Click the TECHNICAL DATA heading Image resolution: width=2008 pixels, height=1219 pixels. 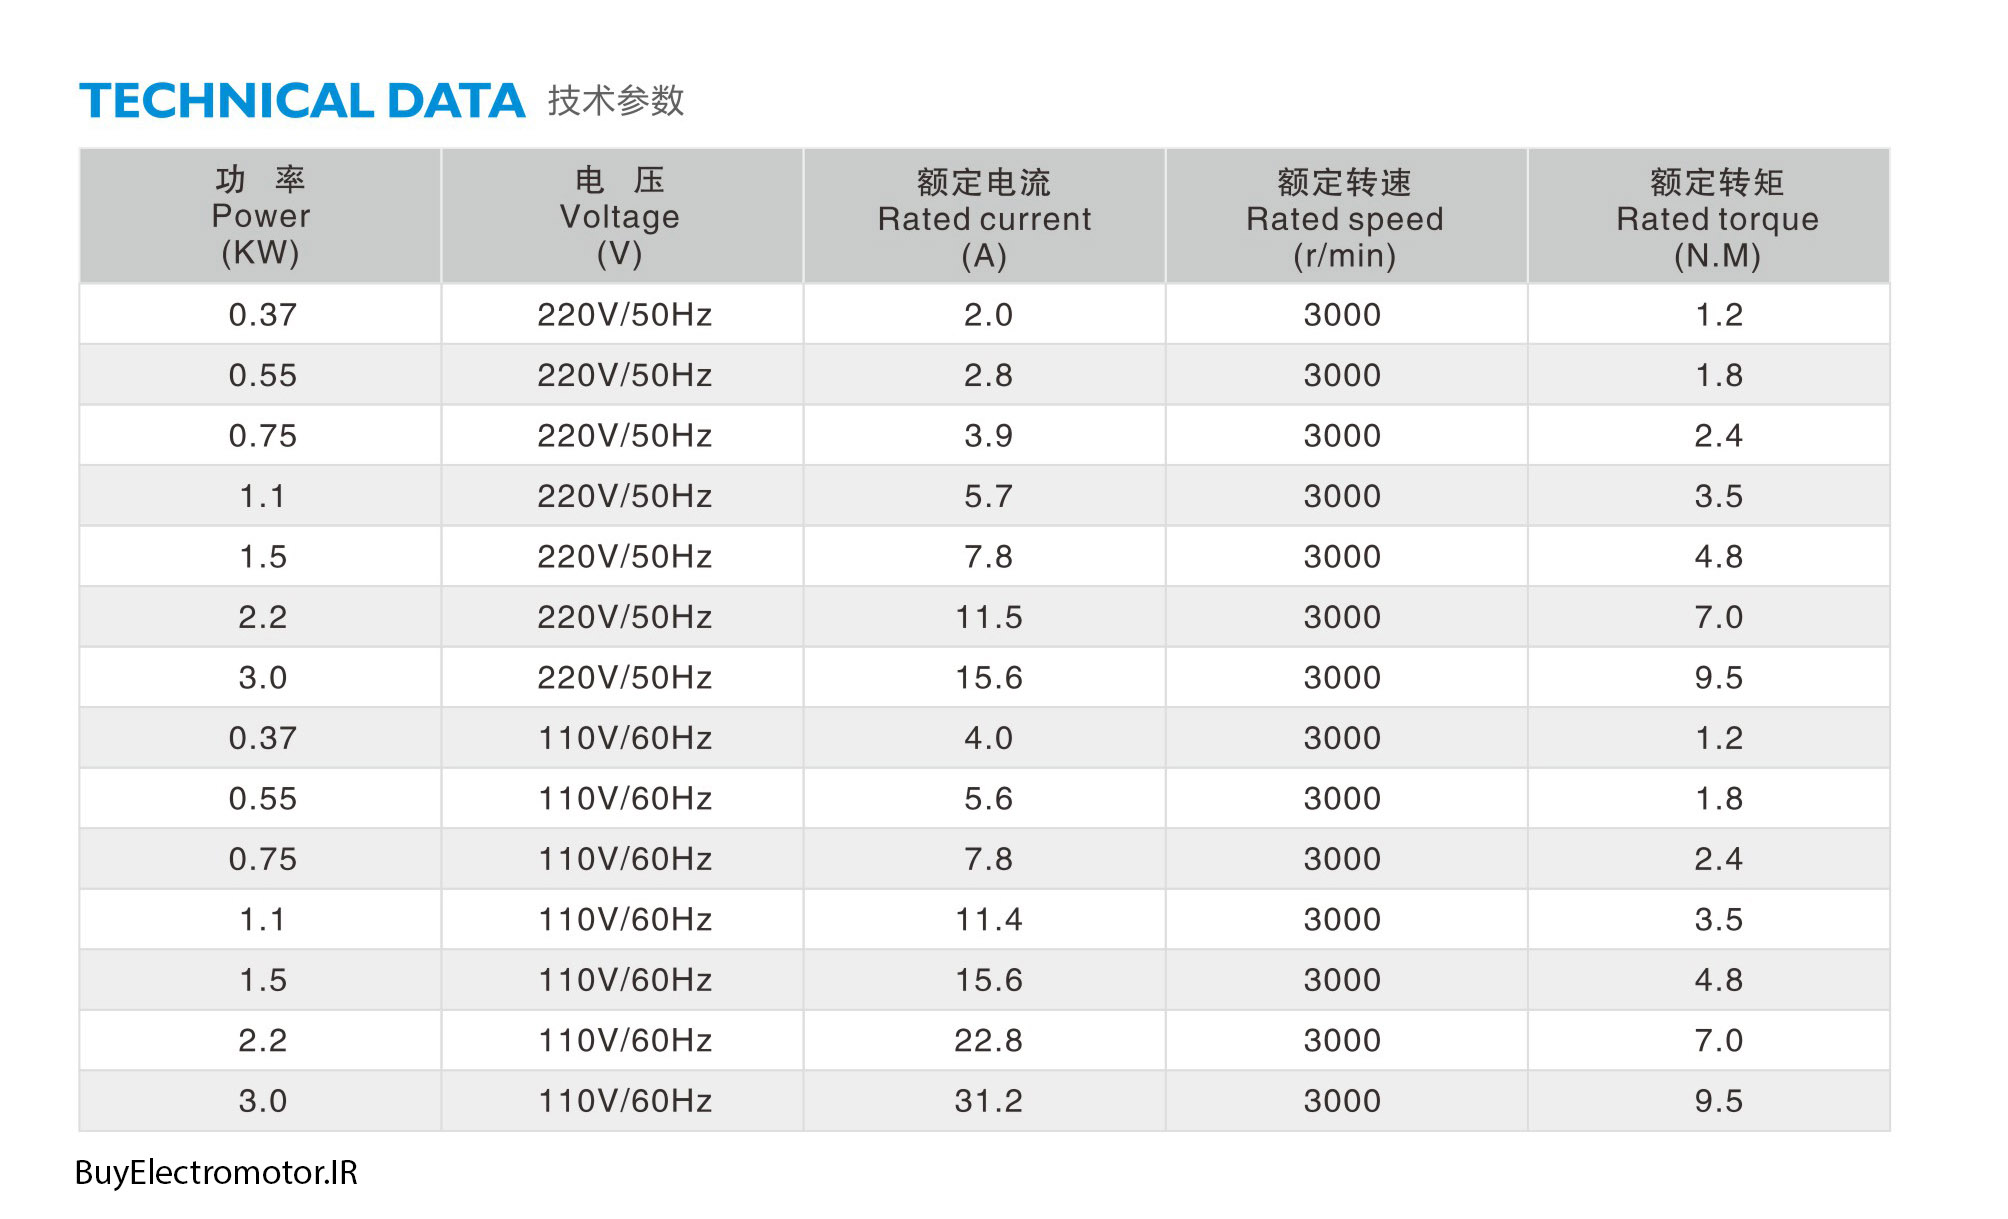(302, 101)
